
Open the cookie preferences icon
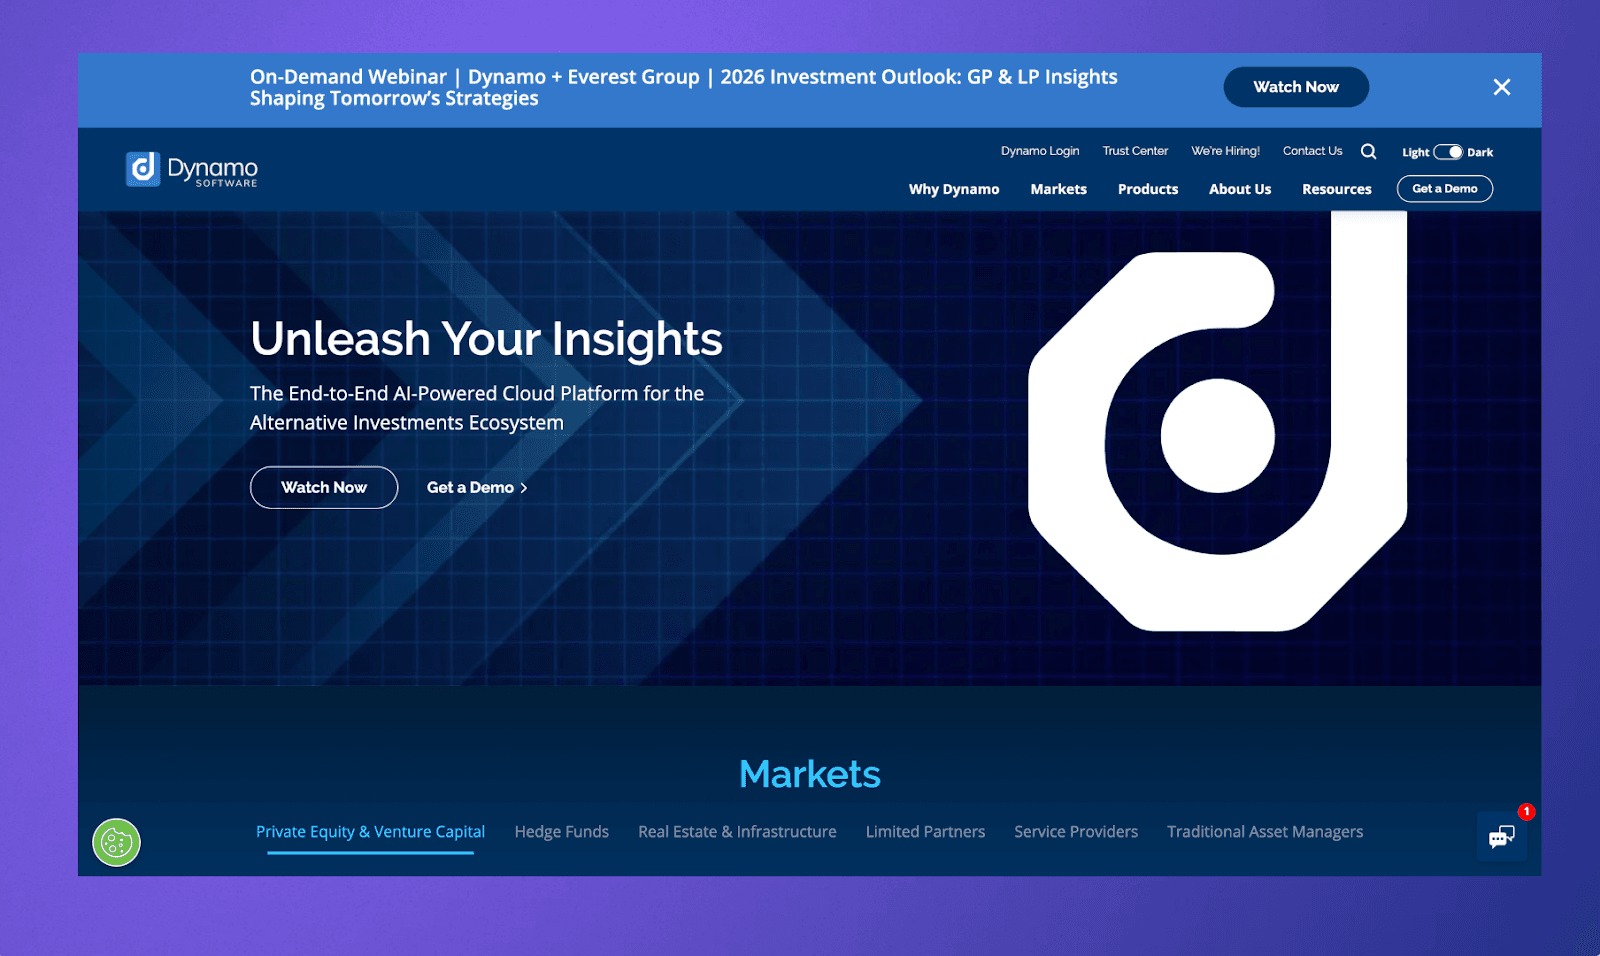(117, 842)
